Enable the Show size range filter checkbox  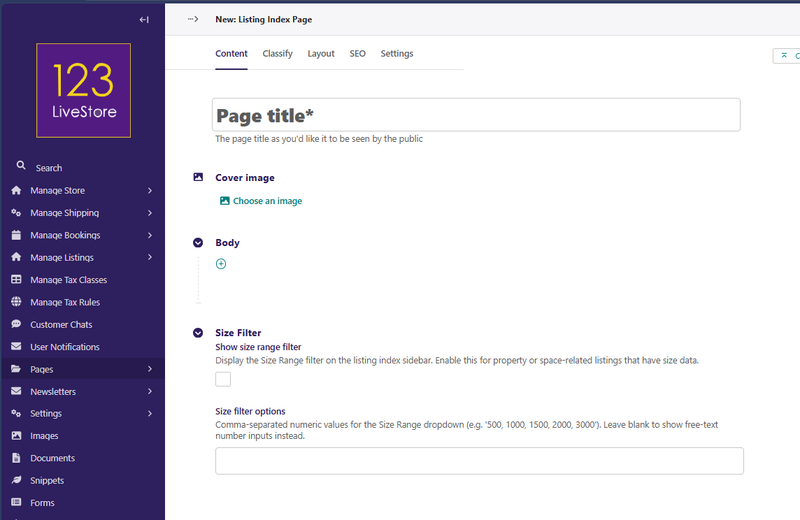click(223, 379)
